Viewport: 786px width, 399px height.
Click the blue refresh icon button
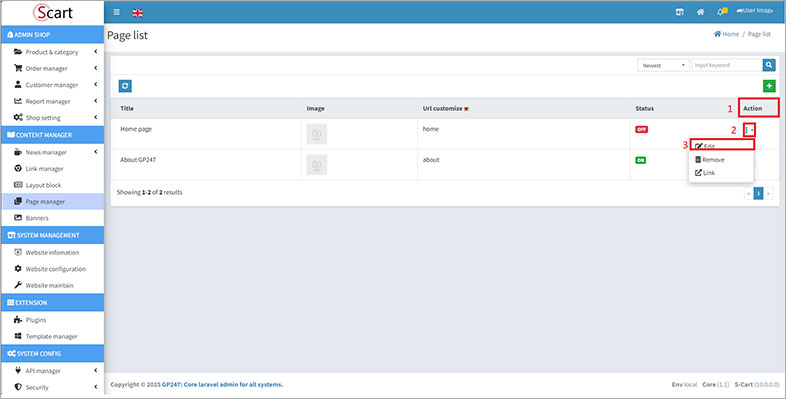(x=125, y=86)
